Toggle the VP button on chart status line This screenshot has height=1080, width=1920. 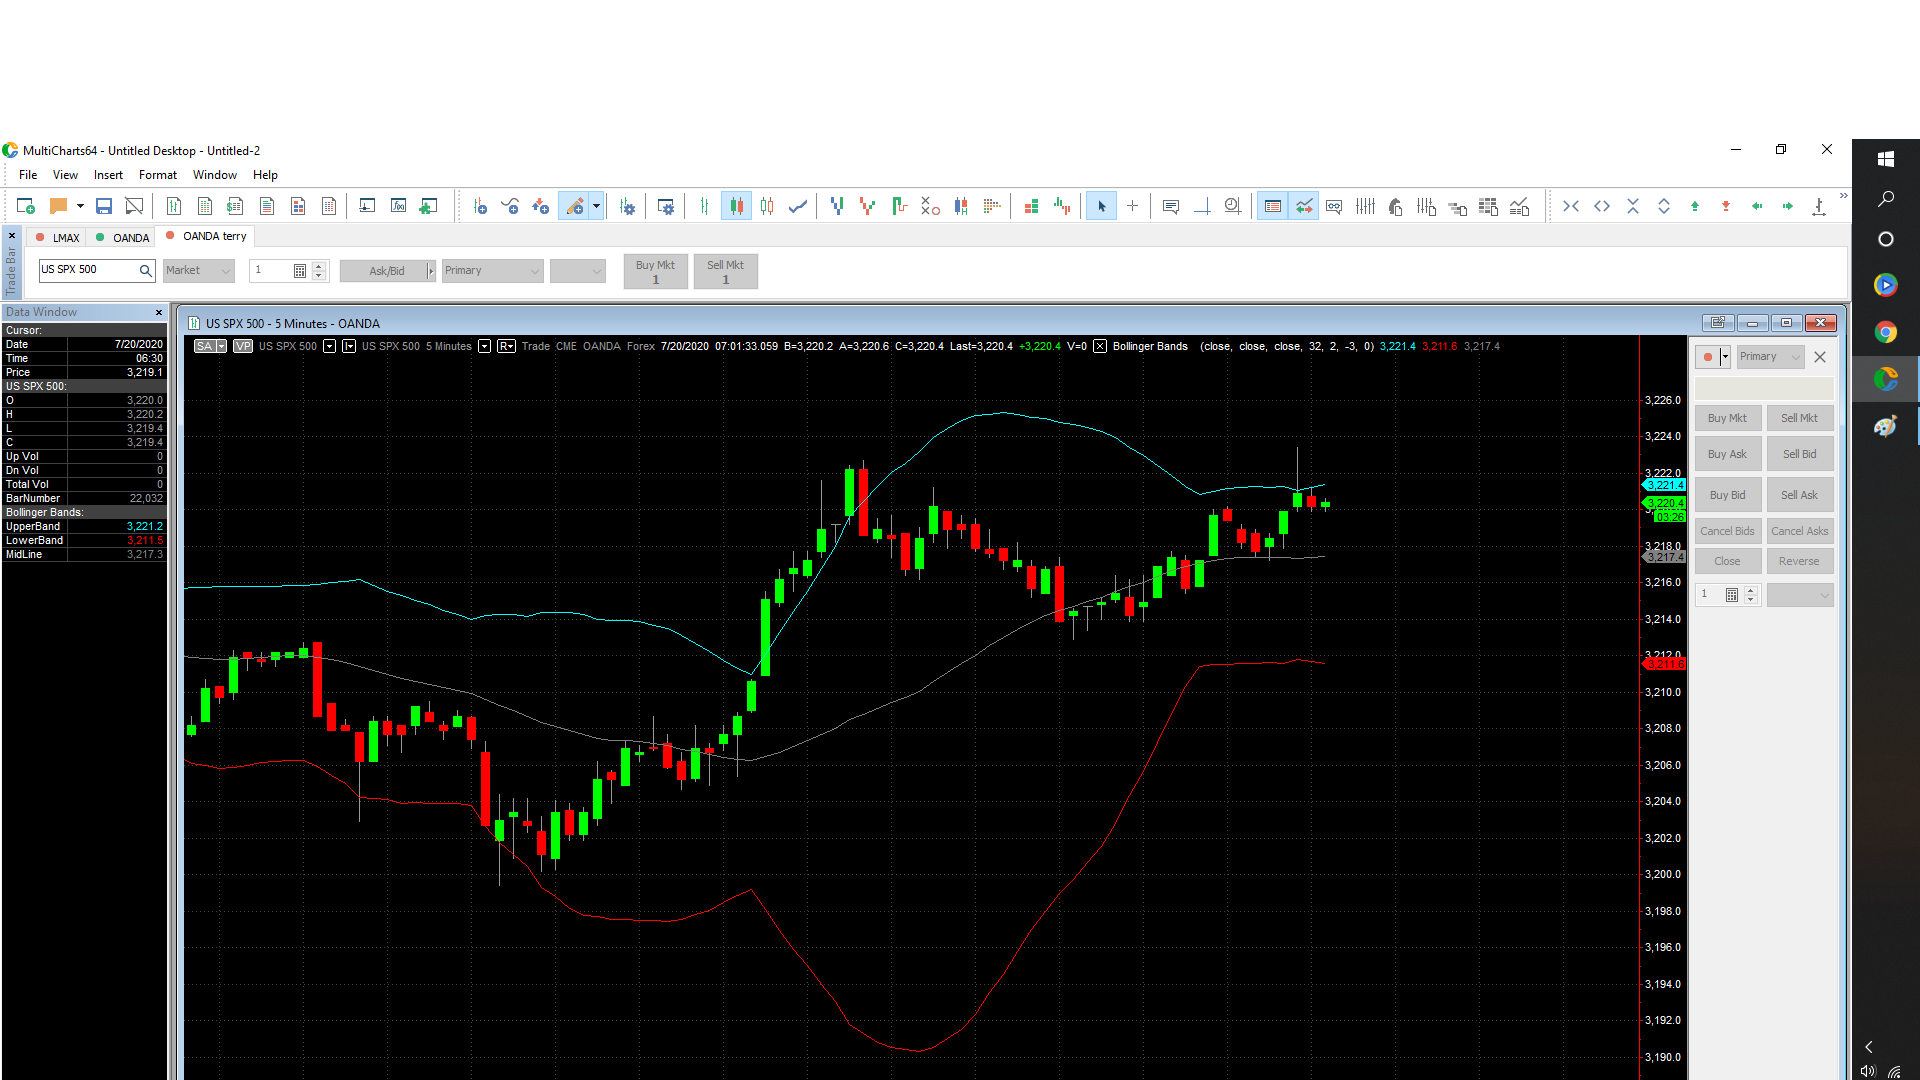(x=243, y=346)
